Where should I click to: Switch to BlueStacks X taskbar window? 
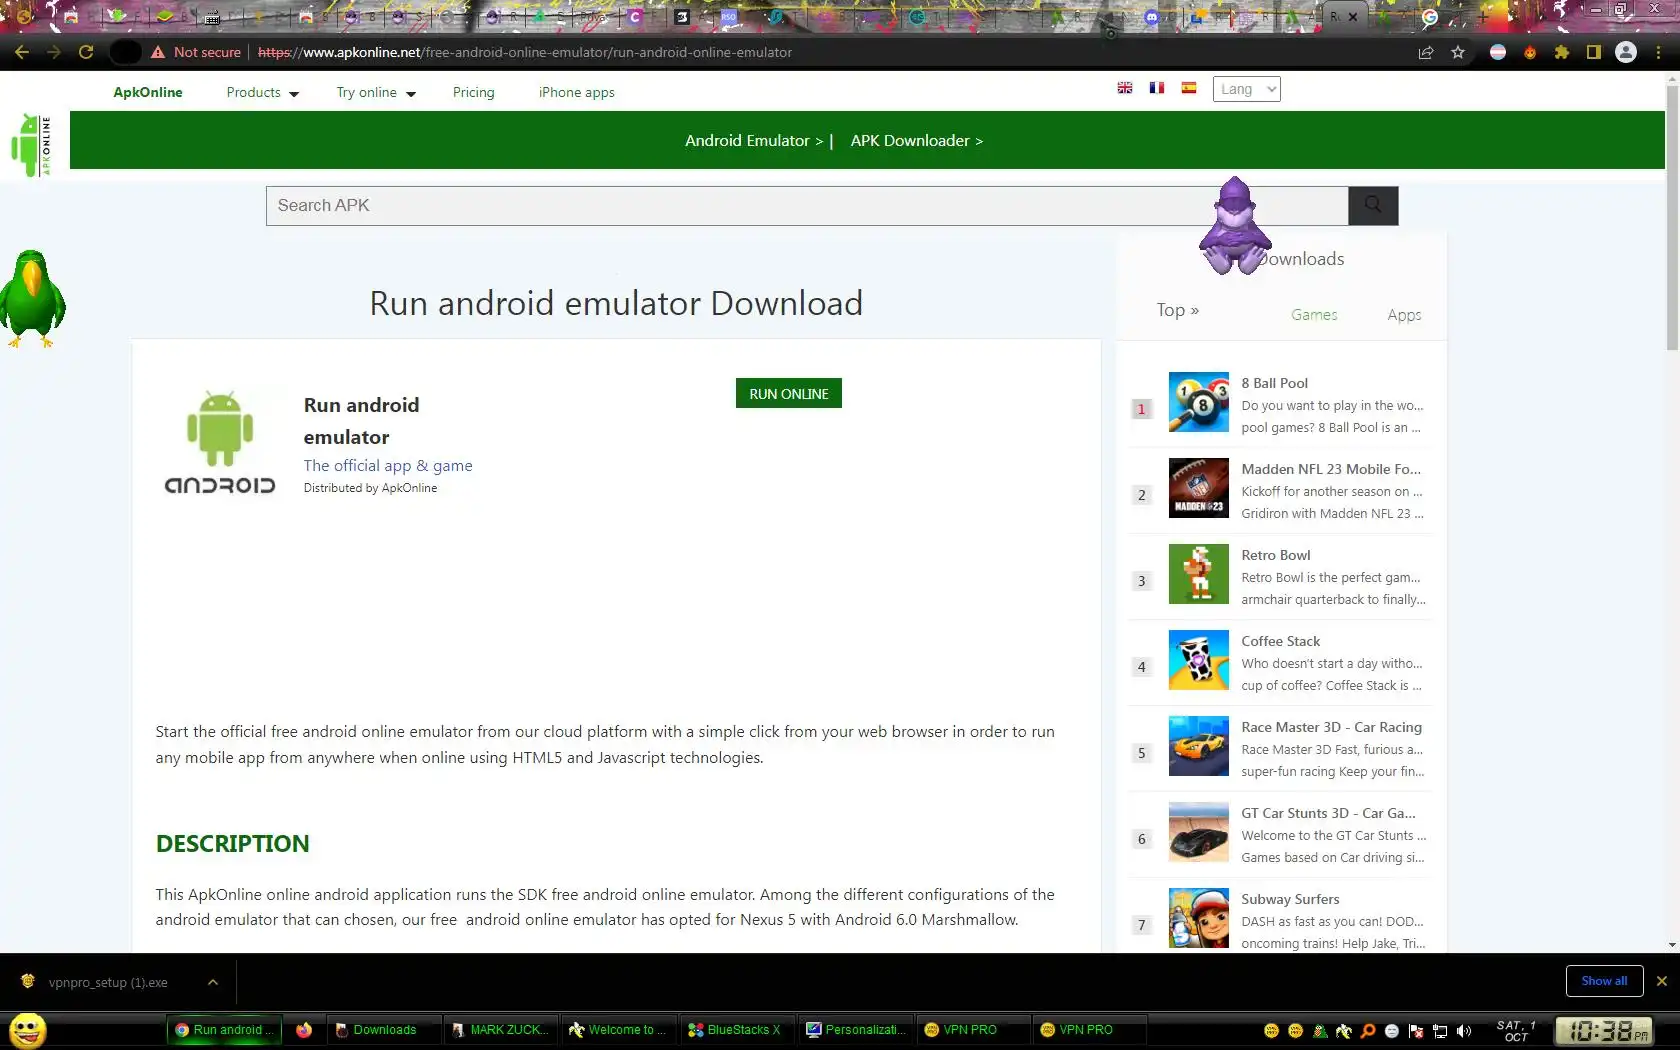735,1030
